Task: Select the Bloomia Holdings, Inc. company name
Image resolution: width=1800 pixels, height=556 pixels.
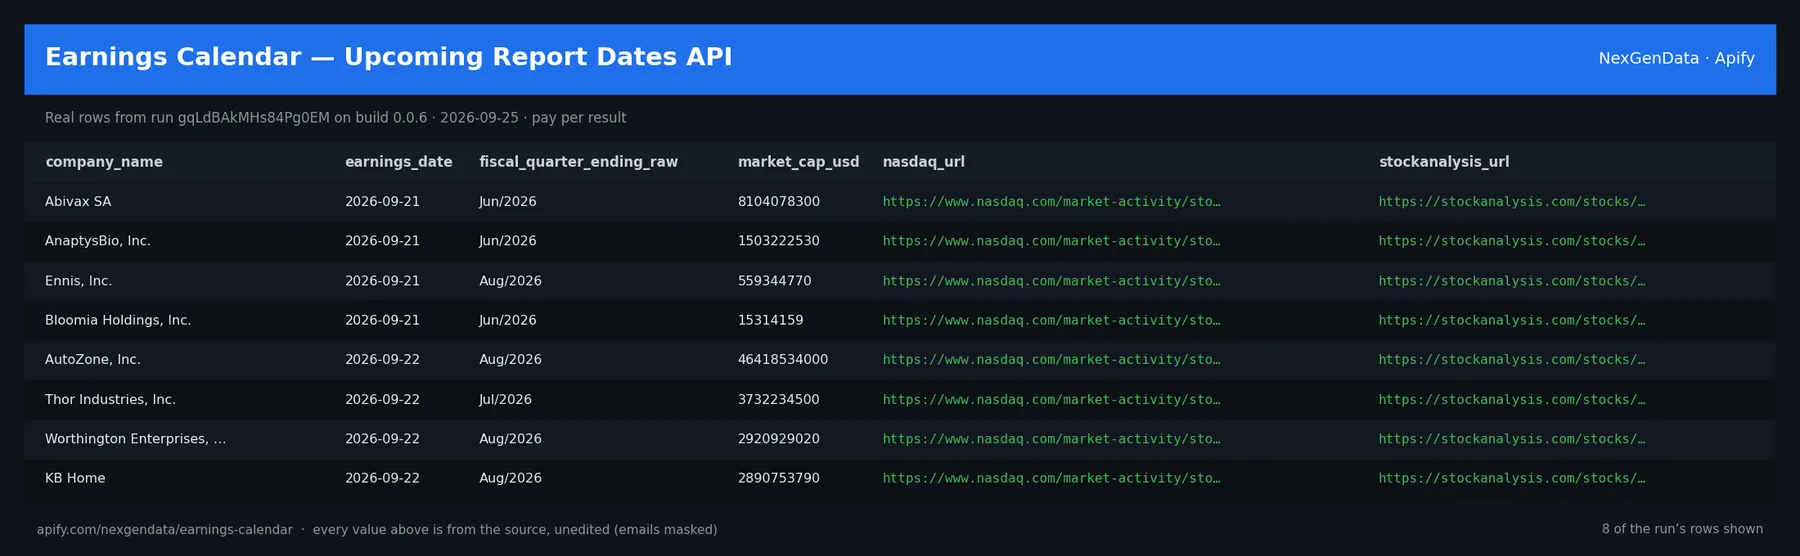Action: click(118, 320)
